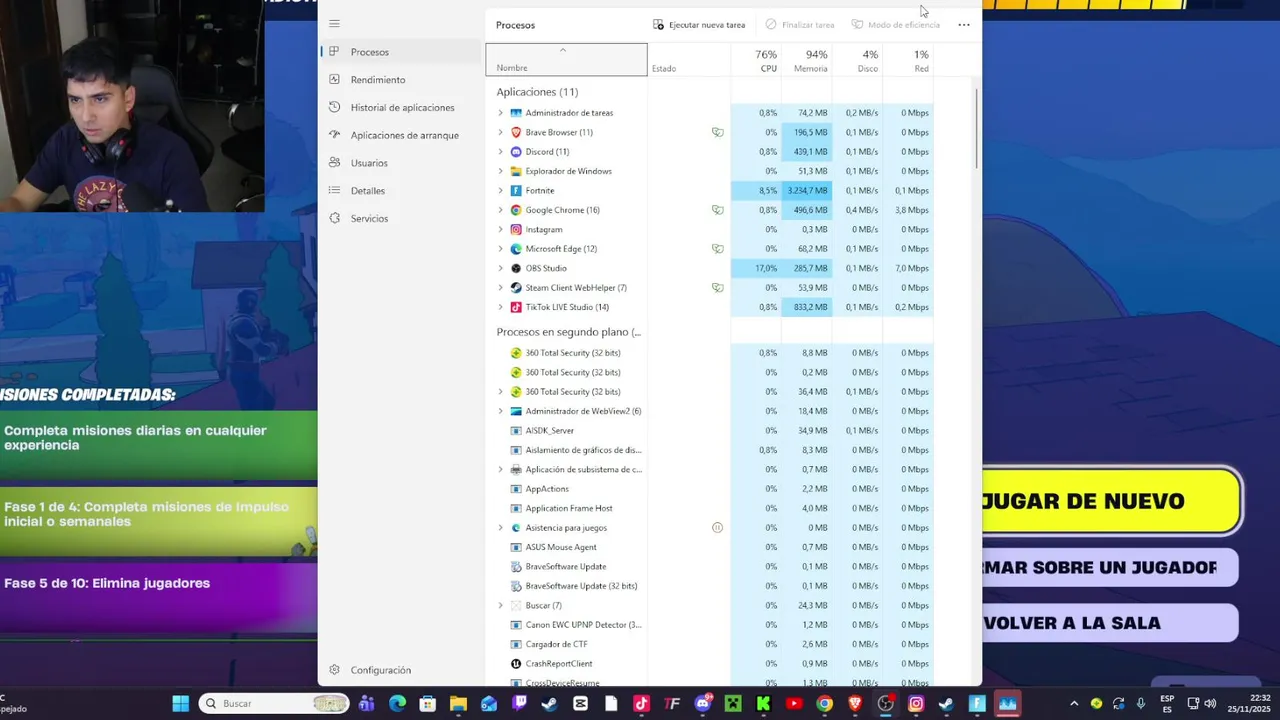Click the Microsoft Edge icon in list
Viewport: 1280px width, 720px height.
point(516,249)
